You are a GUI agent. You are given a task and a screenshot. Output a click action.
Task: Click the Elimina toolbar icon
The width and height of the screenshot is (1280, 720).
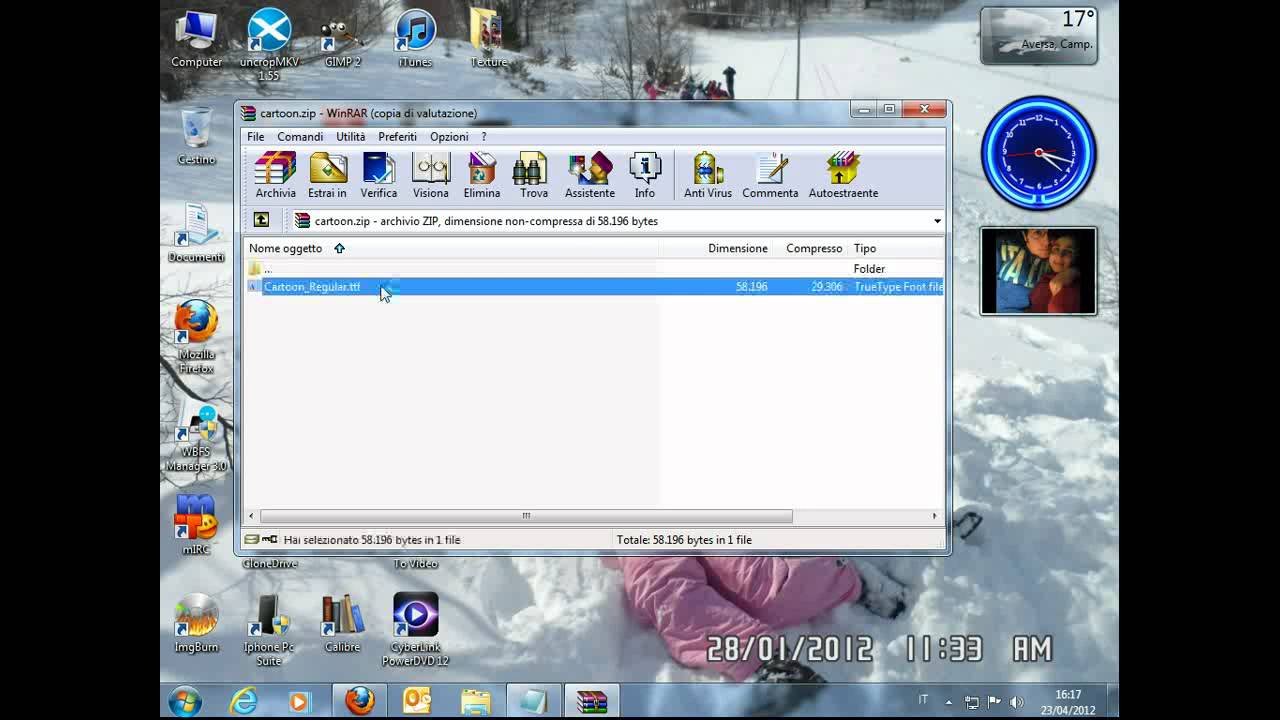[482, 176]
